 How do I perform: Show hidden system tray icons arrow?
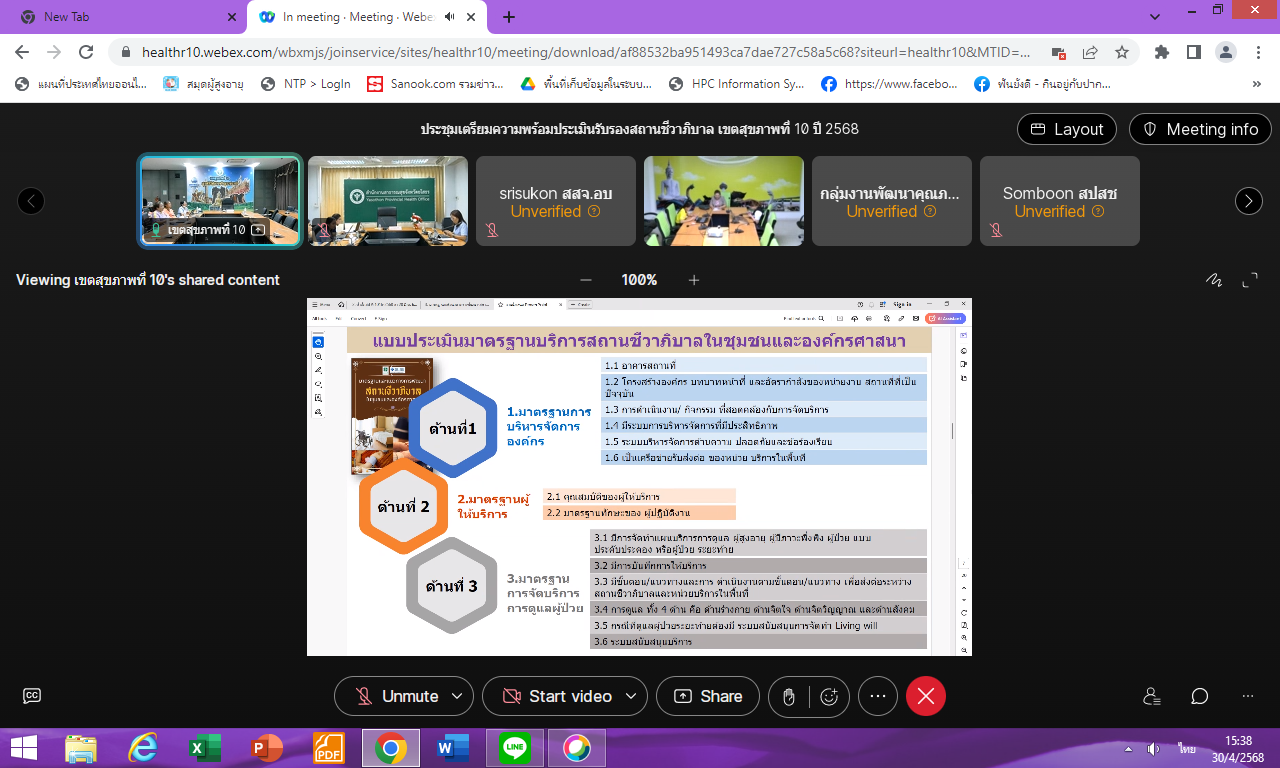coord(1129,748)
